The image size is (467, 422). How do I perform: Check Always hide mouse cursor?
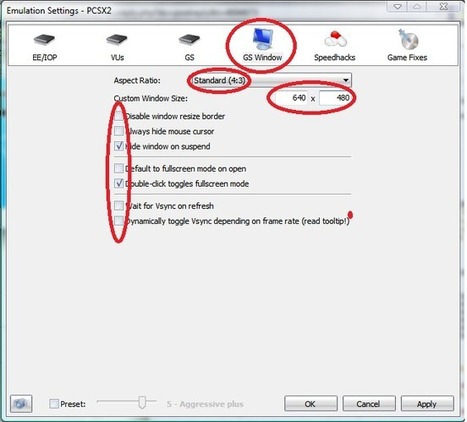(119, 131)
